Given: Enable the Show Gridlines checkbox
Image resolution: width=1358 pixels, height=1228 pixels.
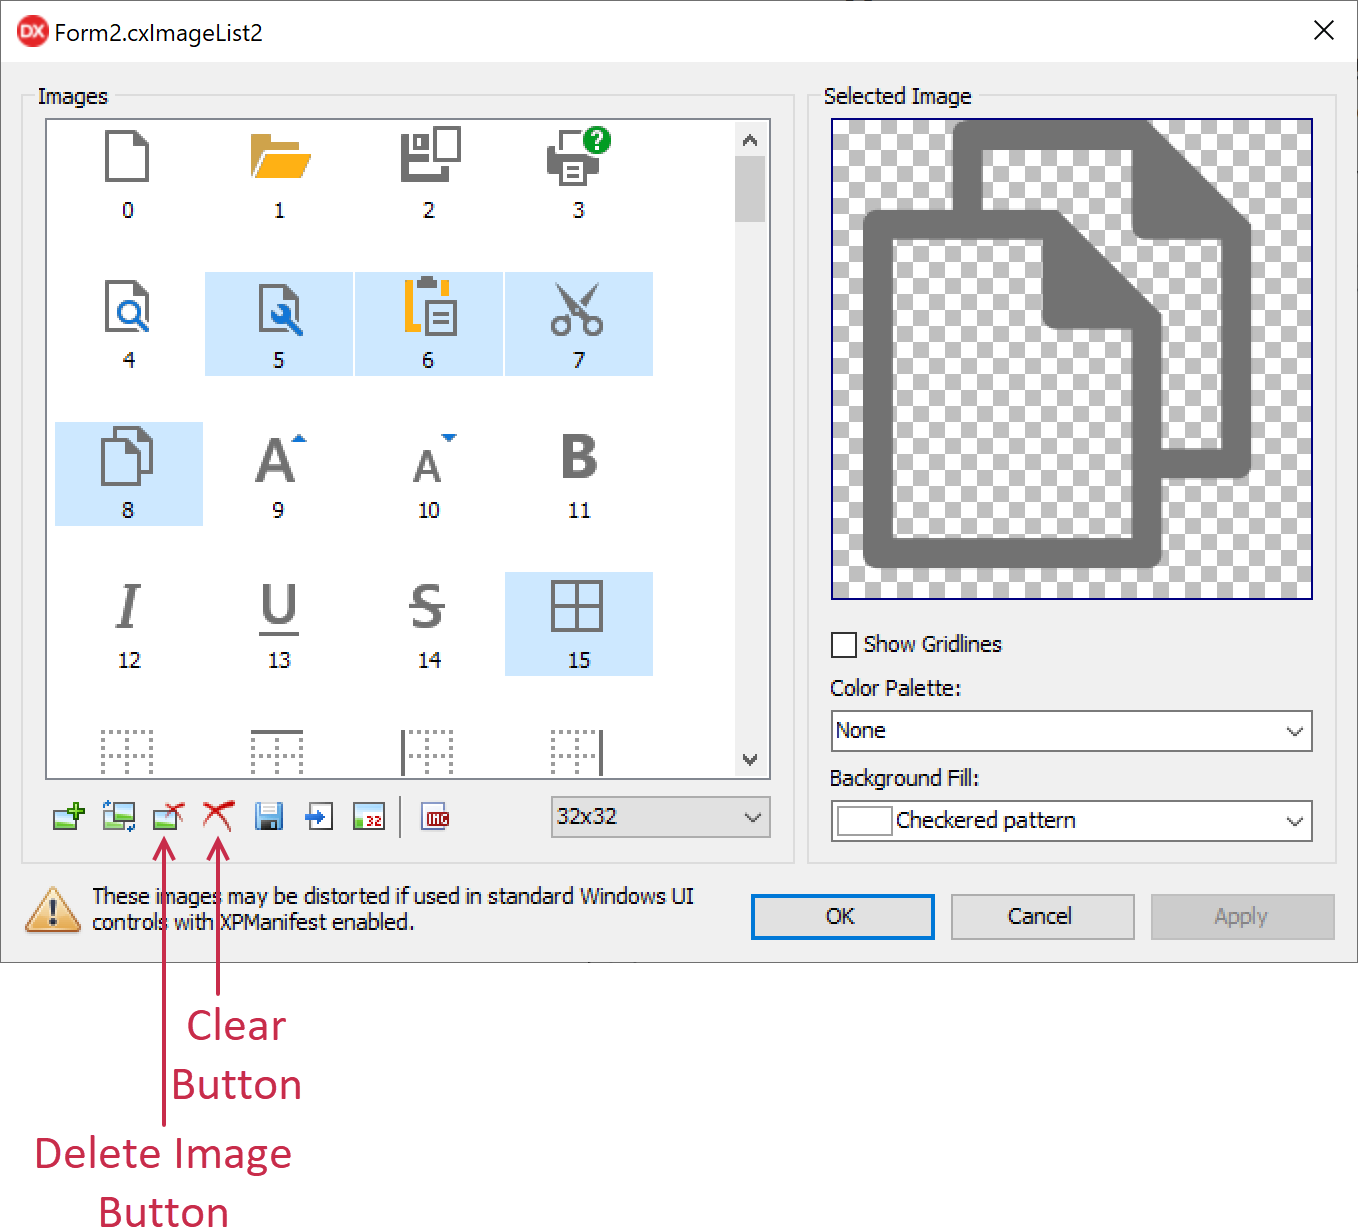Looking at the screenshot, I should [x=845, y=645].
